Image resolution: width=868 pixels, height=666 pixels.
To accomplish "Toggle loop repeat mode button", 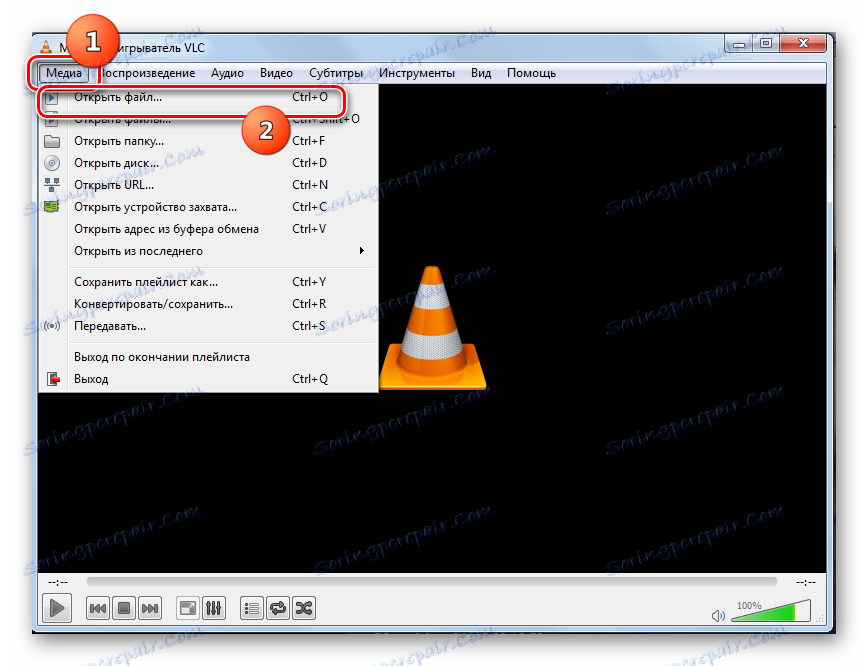I will pyautogui.click(x=278, y=609).
